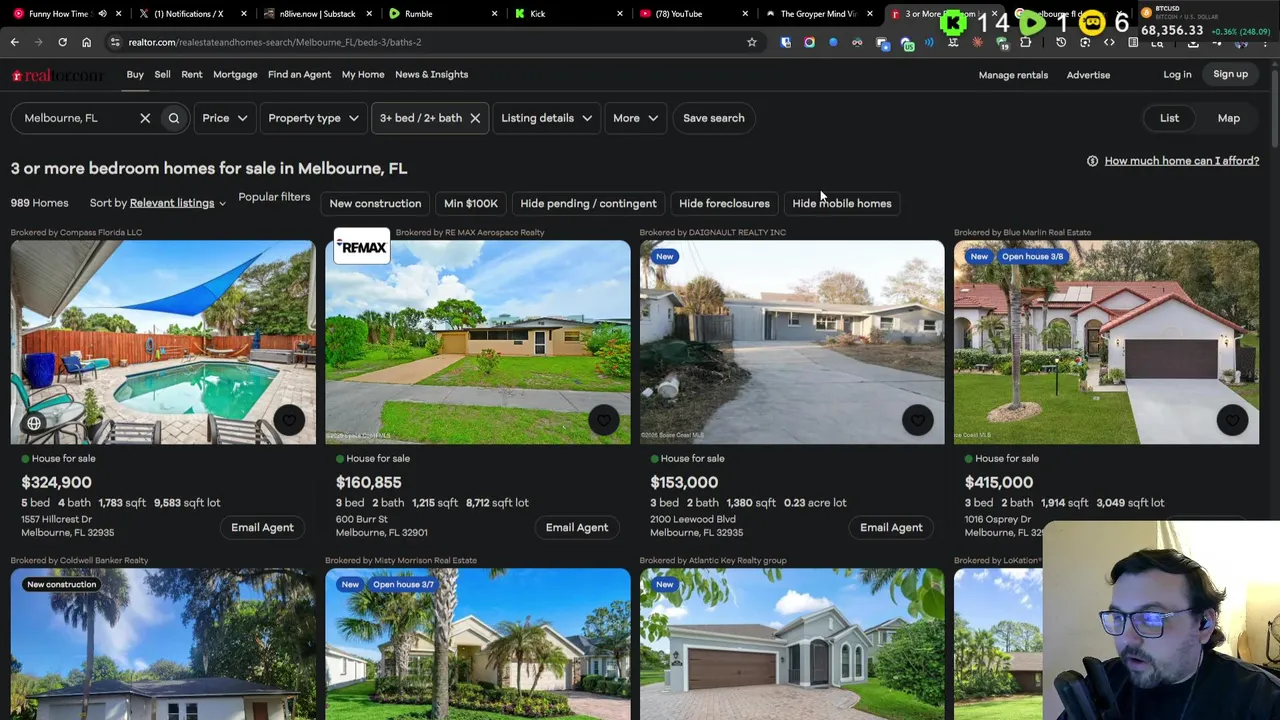Open the Find an Agent menu
The image size is (1280, 720).
299,74
